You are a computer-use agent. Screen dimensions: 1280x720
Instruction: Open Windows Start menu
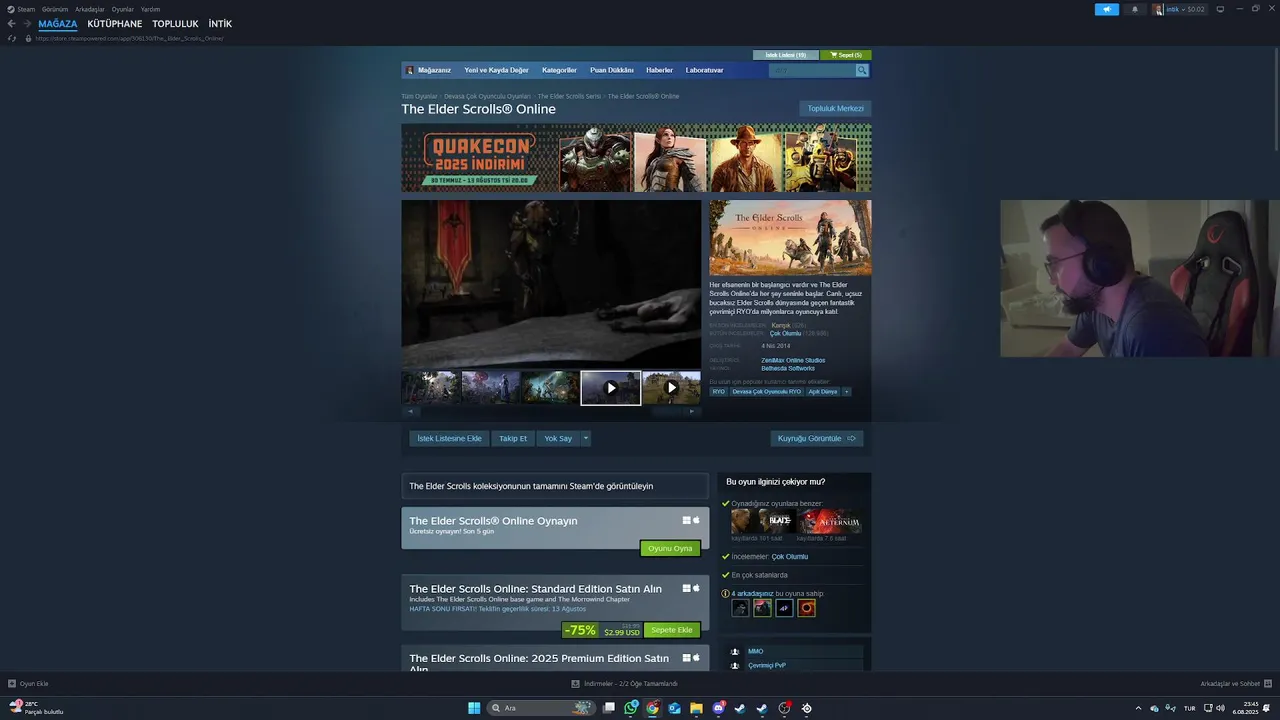pos(474,708)
